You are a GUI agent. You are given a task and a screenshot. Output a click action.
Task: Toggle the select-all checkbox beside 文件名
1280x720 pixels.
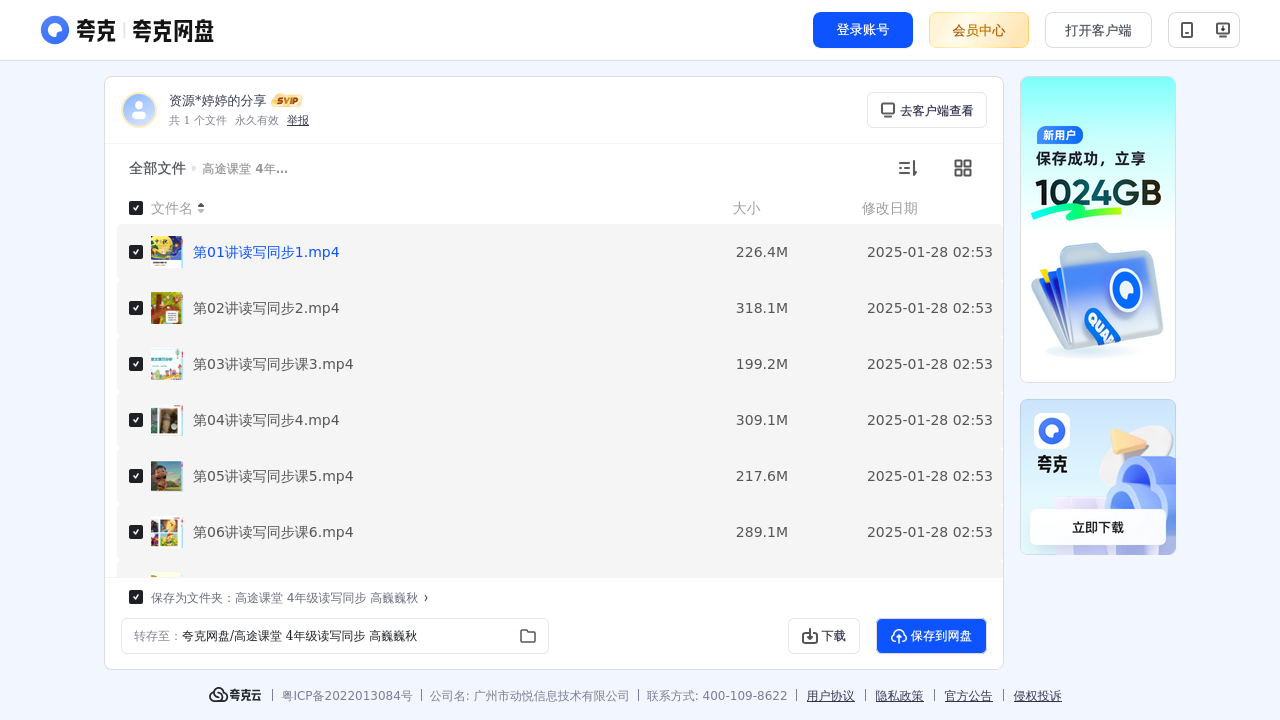[136, 208]
